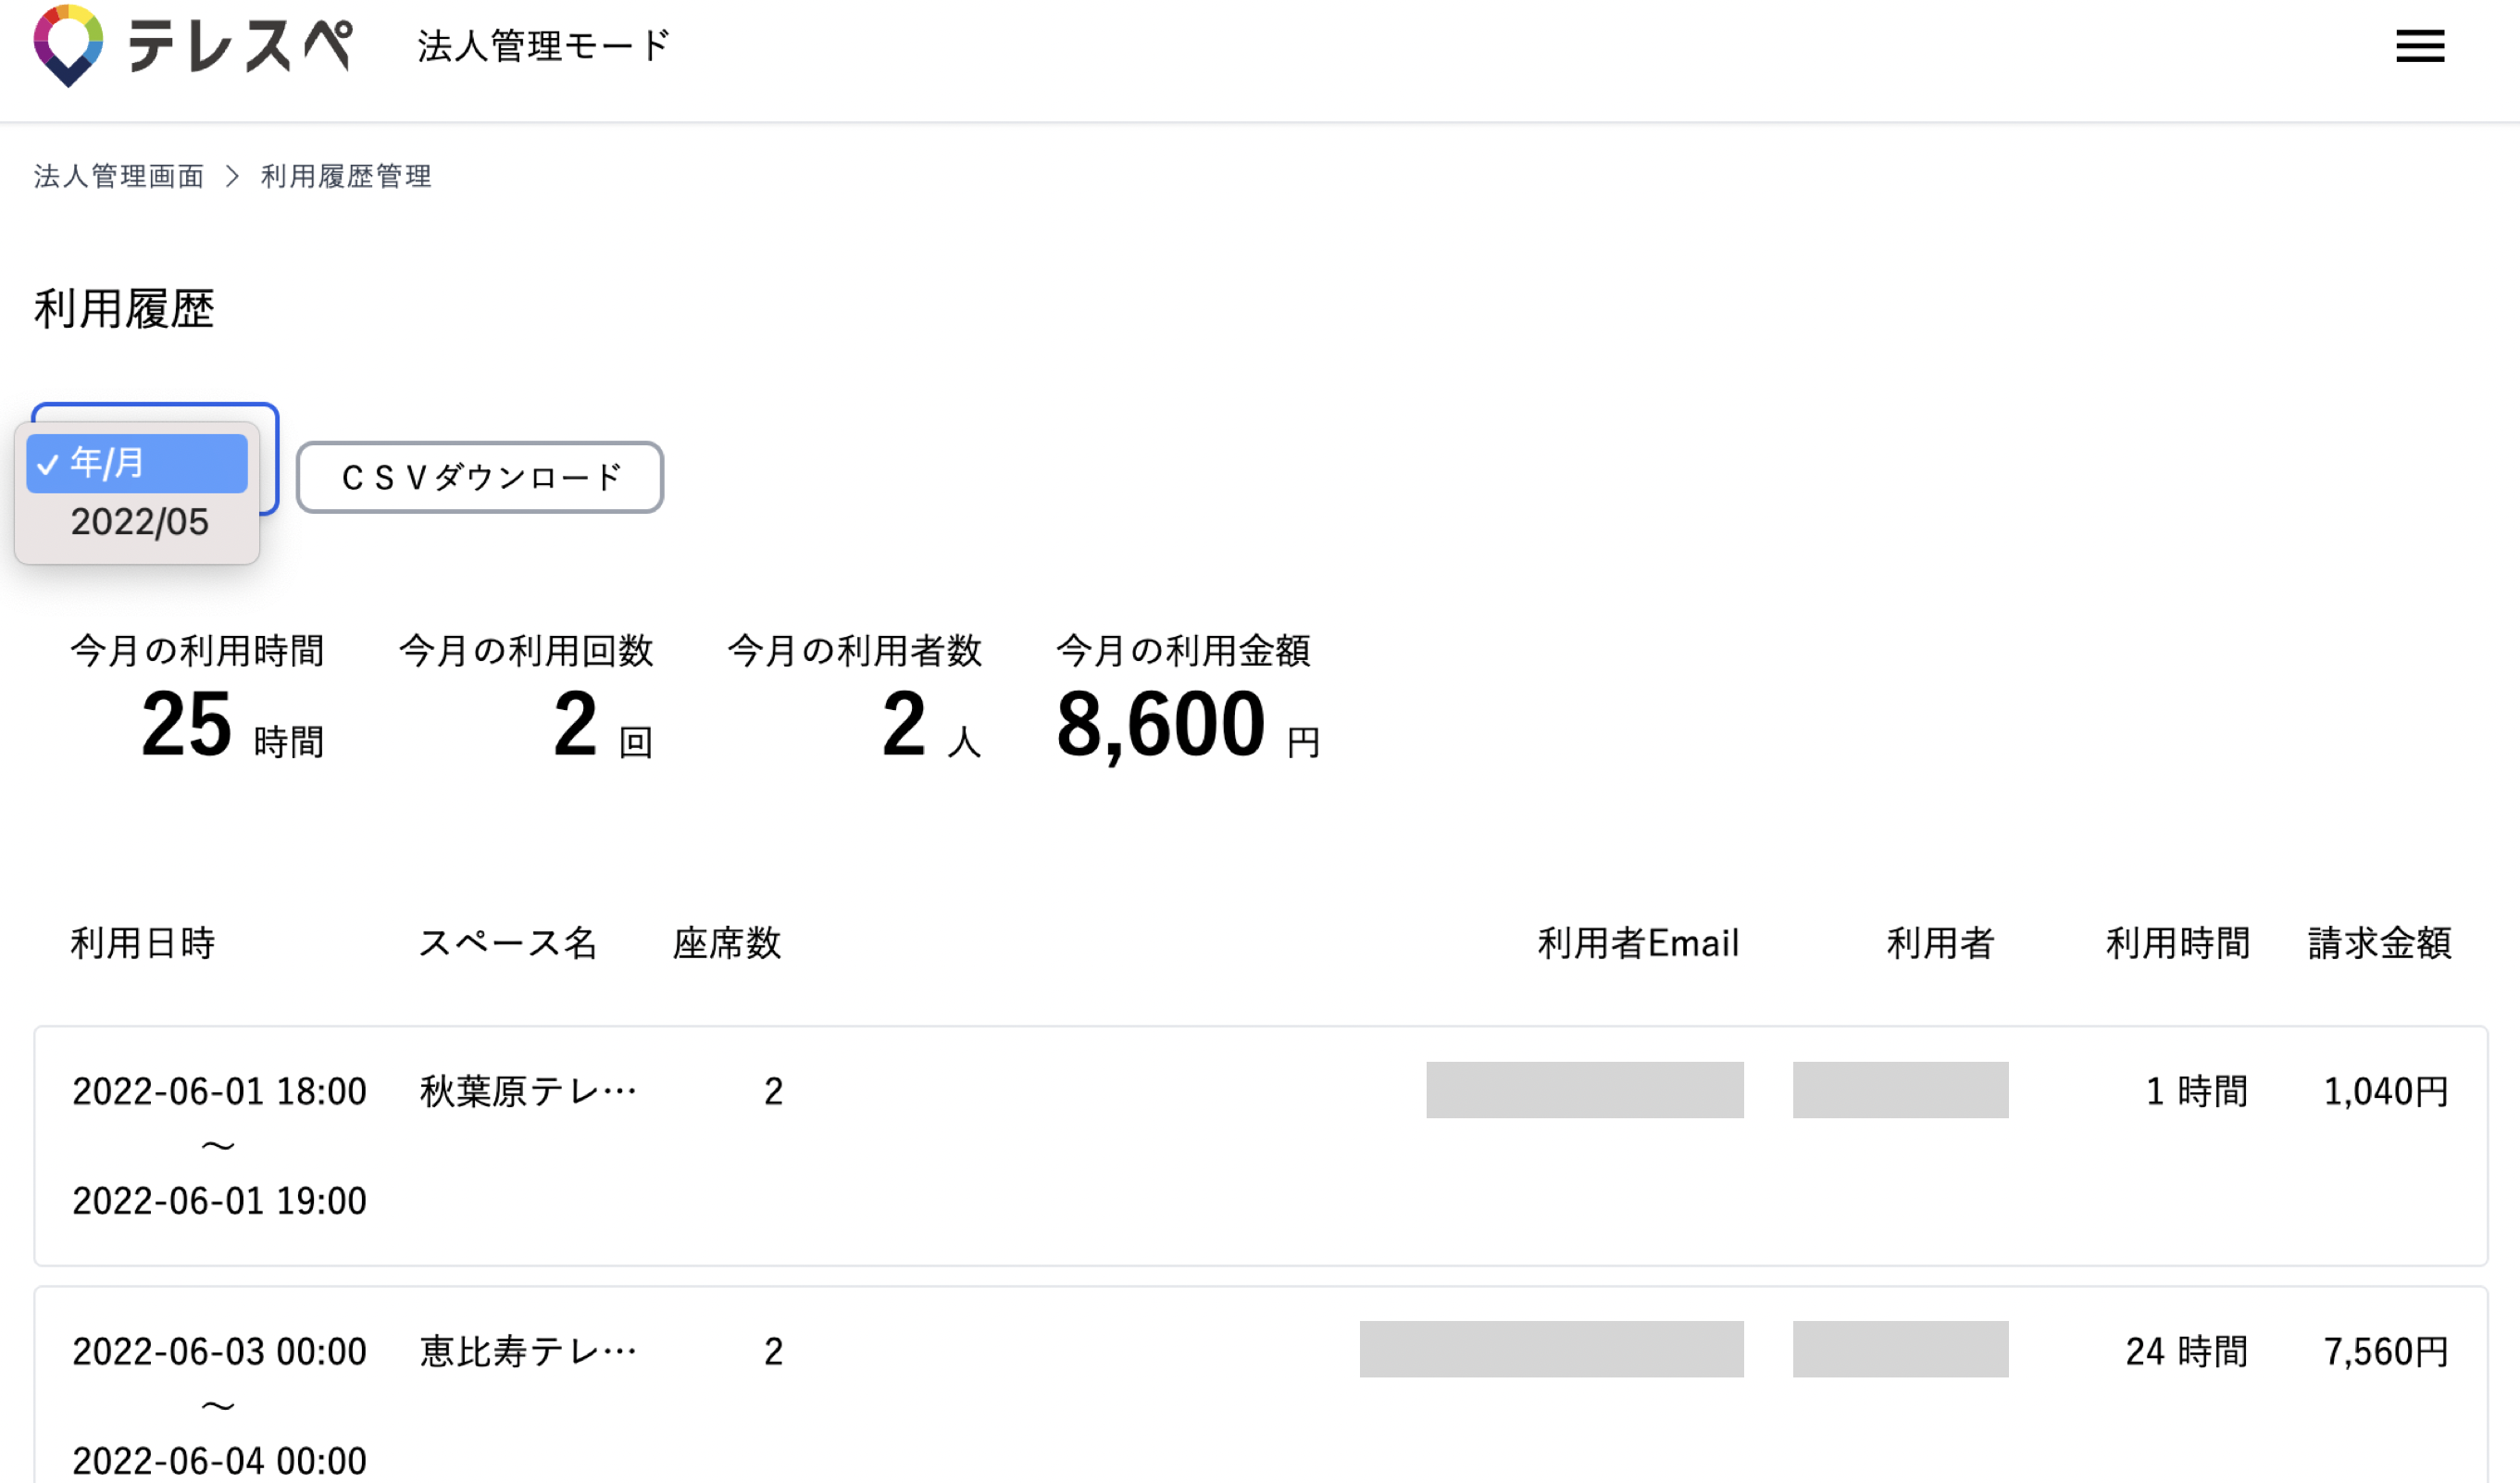Click the 7,560円 billing amount
The width and height of the screenshot is (2520, 1483).
(2385, 1351)
